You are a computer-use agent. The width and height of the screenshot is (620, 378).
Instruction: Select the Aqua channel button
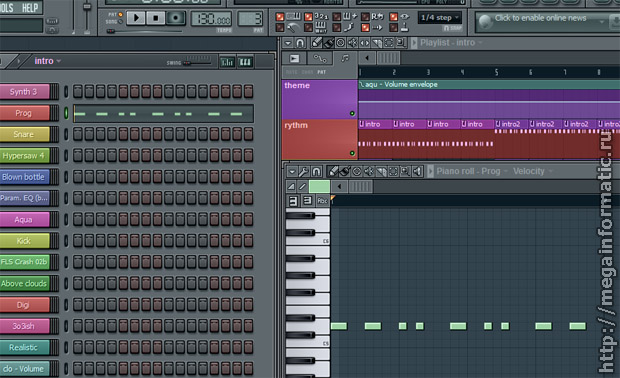coord(25,219)
